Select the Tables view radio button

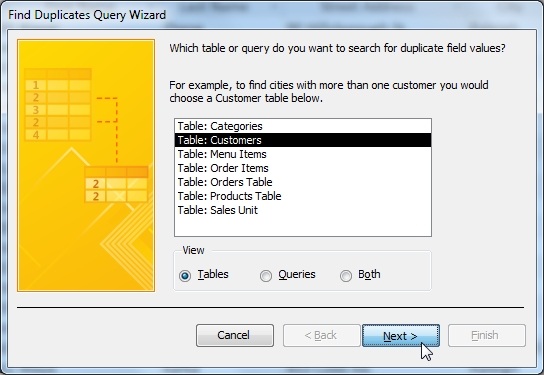click(x=185, y=276)
